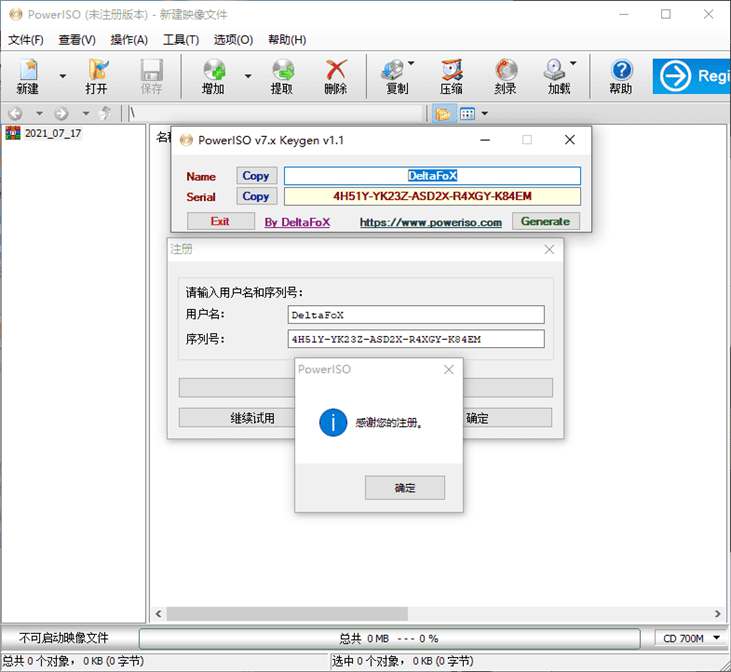This screenshot has height=672, width=731.
Task: Click the Keygen window title icon
Action: coord(186,140)
